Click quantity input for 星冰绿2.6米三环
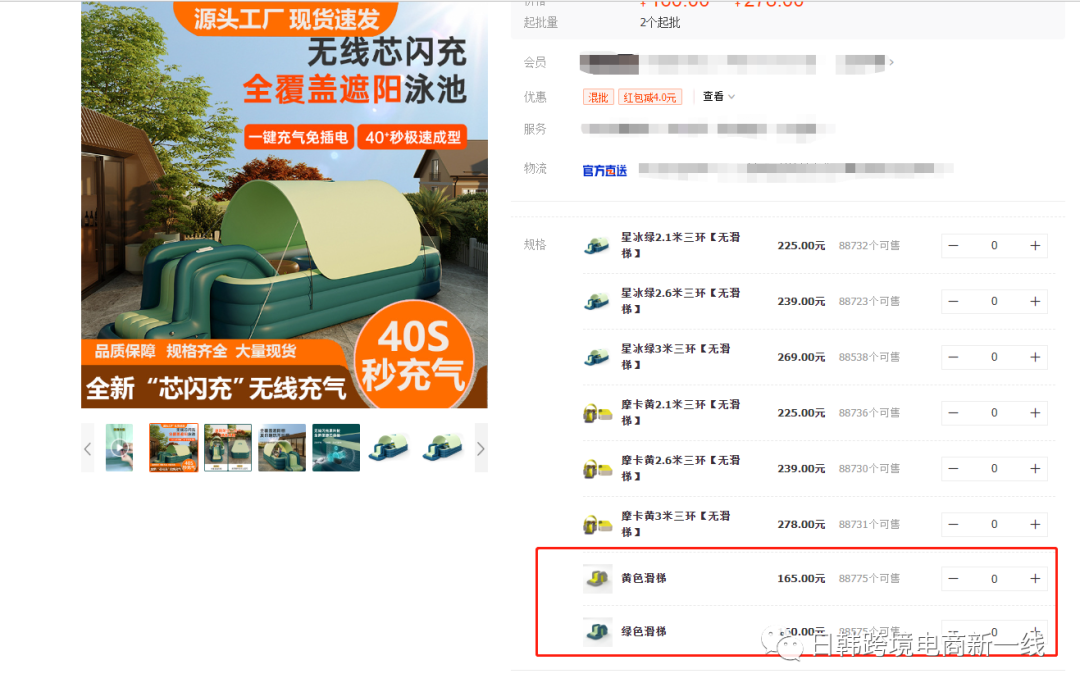1080x692 pixels. click(994, 301)
